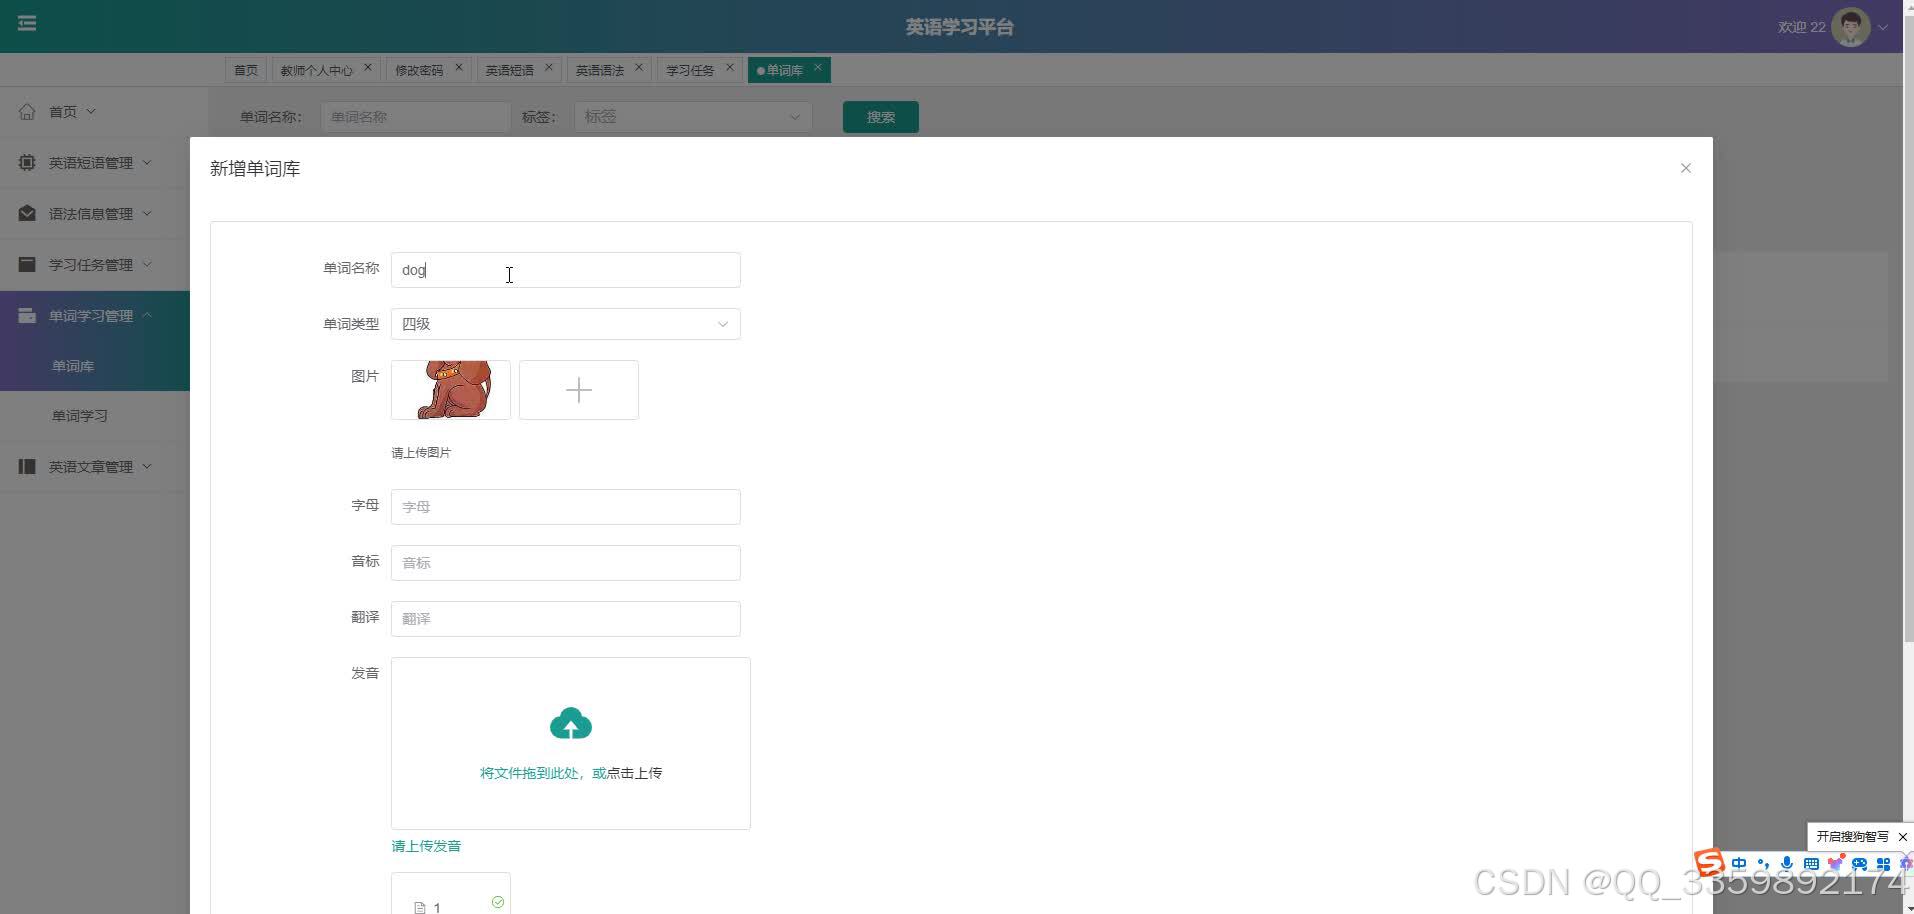Viewport: 1914px width, 914px height.
Task: Close the 英语语法 tab
Action: coord(639,68)
